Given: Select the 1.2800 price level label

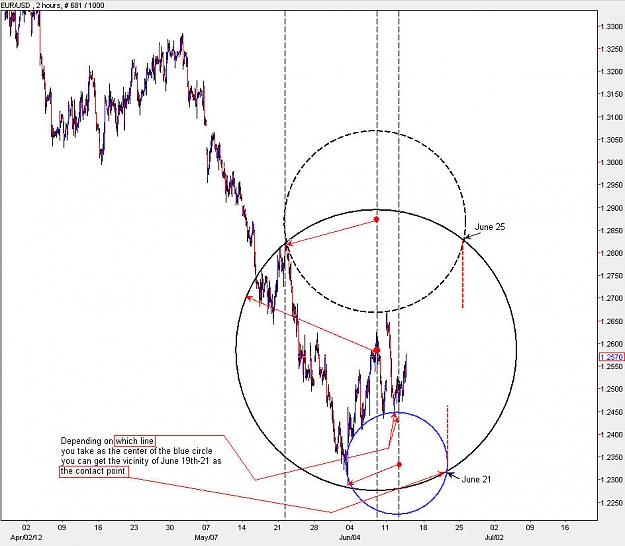Looking at the screenshot, I should pyautogui.click(x=612, y=253).
